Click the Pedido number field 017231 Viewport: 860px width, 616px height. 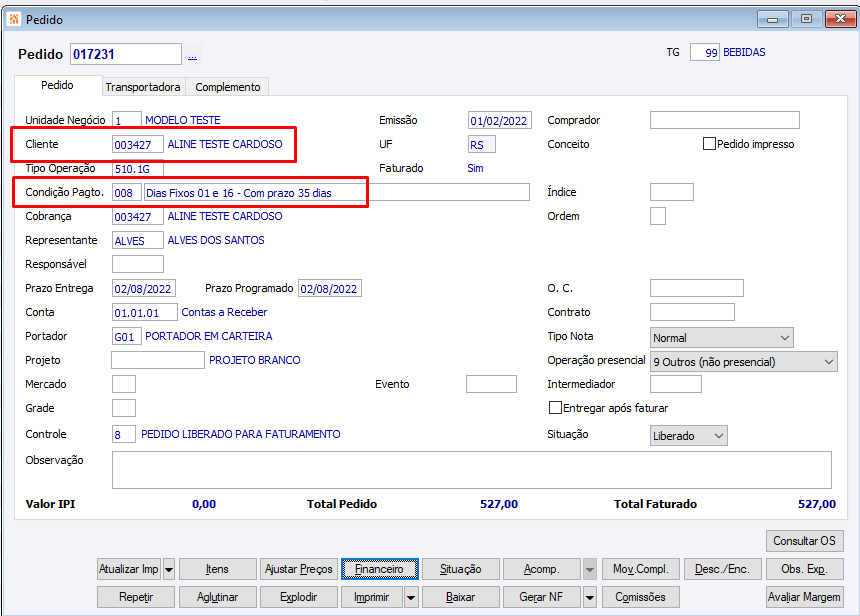tap(126, 54)
